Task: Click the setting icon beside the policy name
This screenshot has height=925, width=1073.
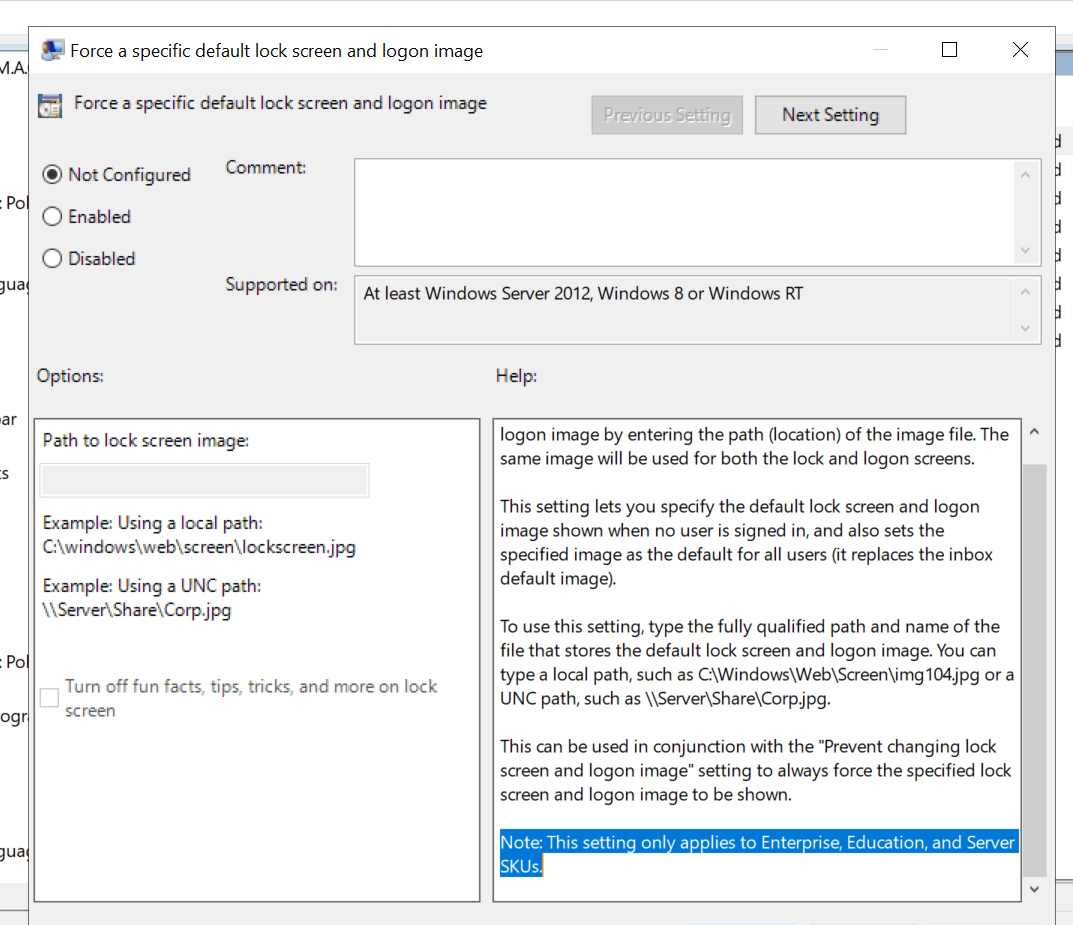Action: coord(50,105)
